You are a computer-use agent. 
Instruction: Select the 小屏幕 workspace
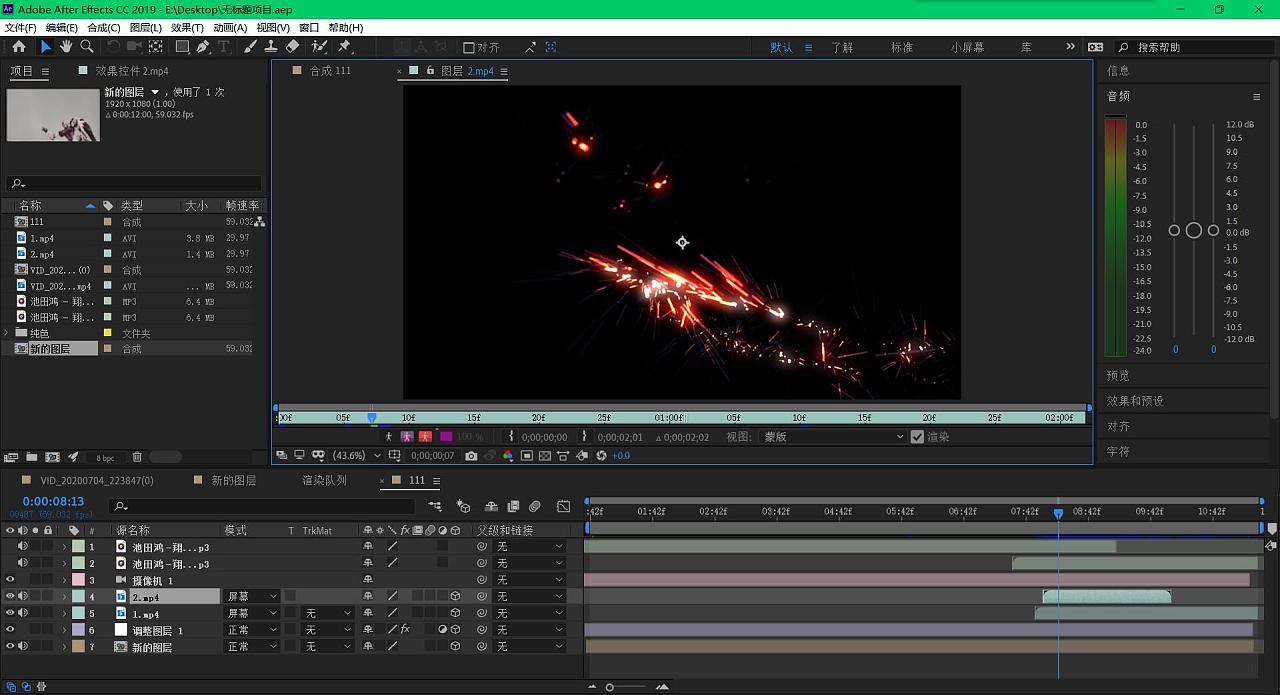967,47
